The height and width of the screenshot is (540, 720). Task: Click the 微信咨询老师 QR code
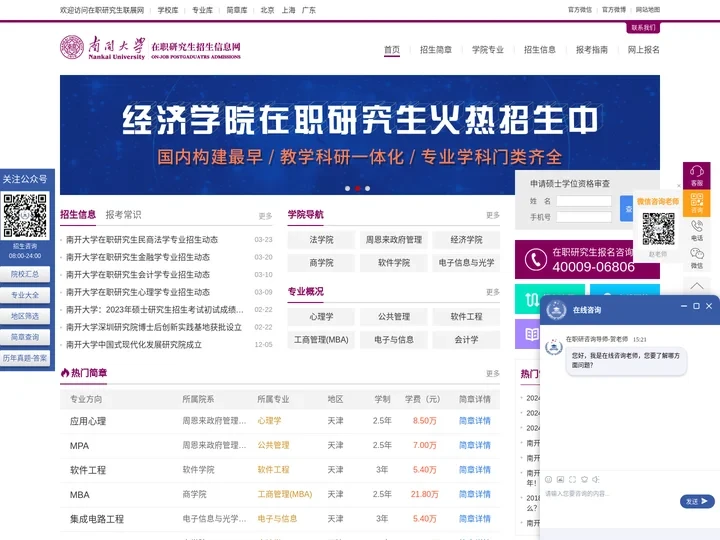[658, 229]
